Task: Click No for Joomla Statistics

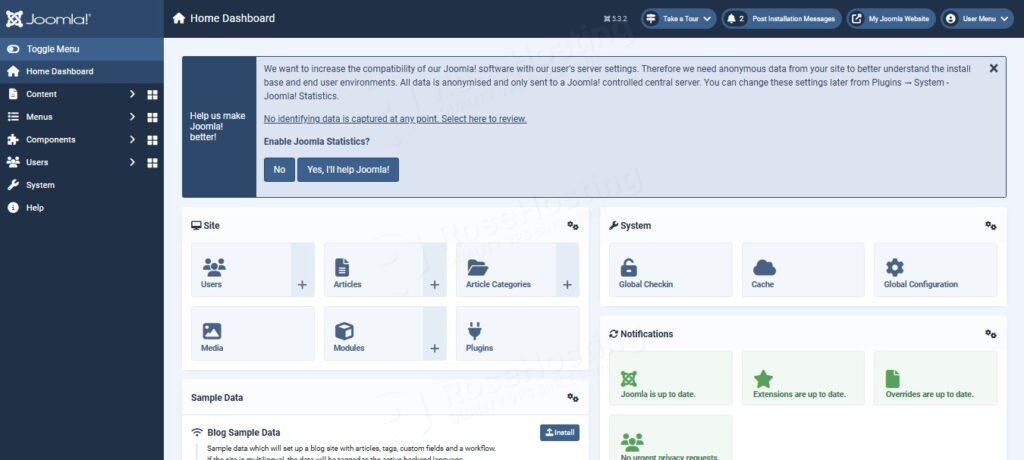Action: pos(280,169)
